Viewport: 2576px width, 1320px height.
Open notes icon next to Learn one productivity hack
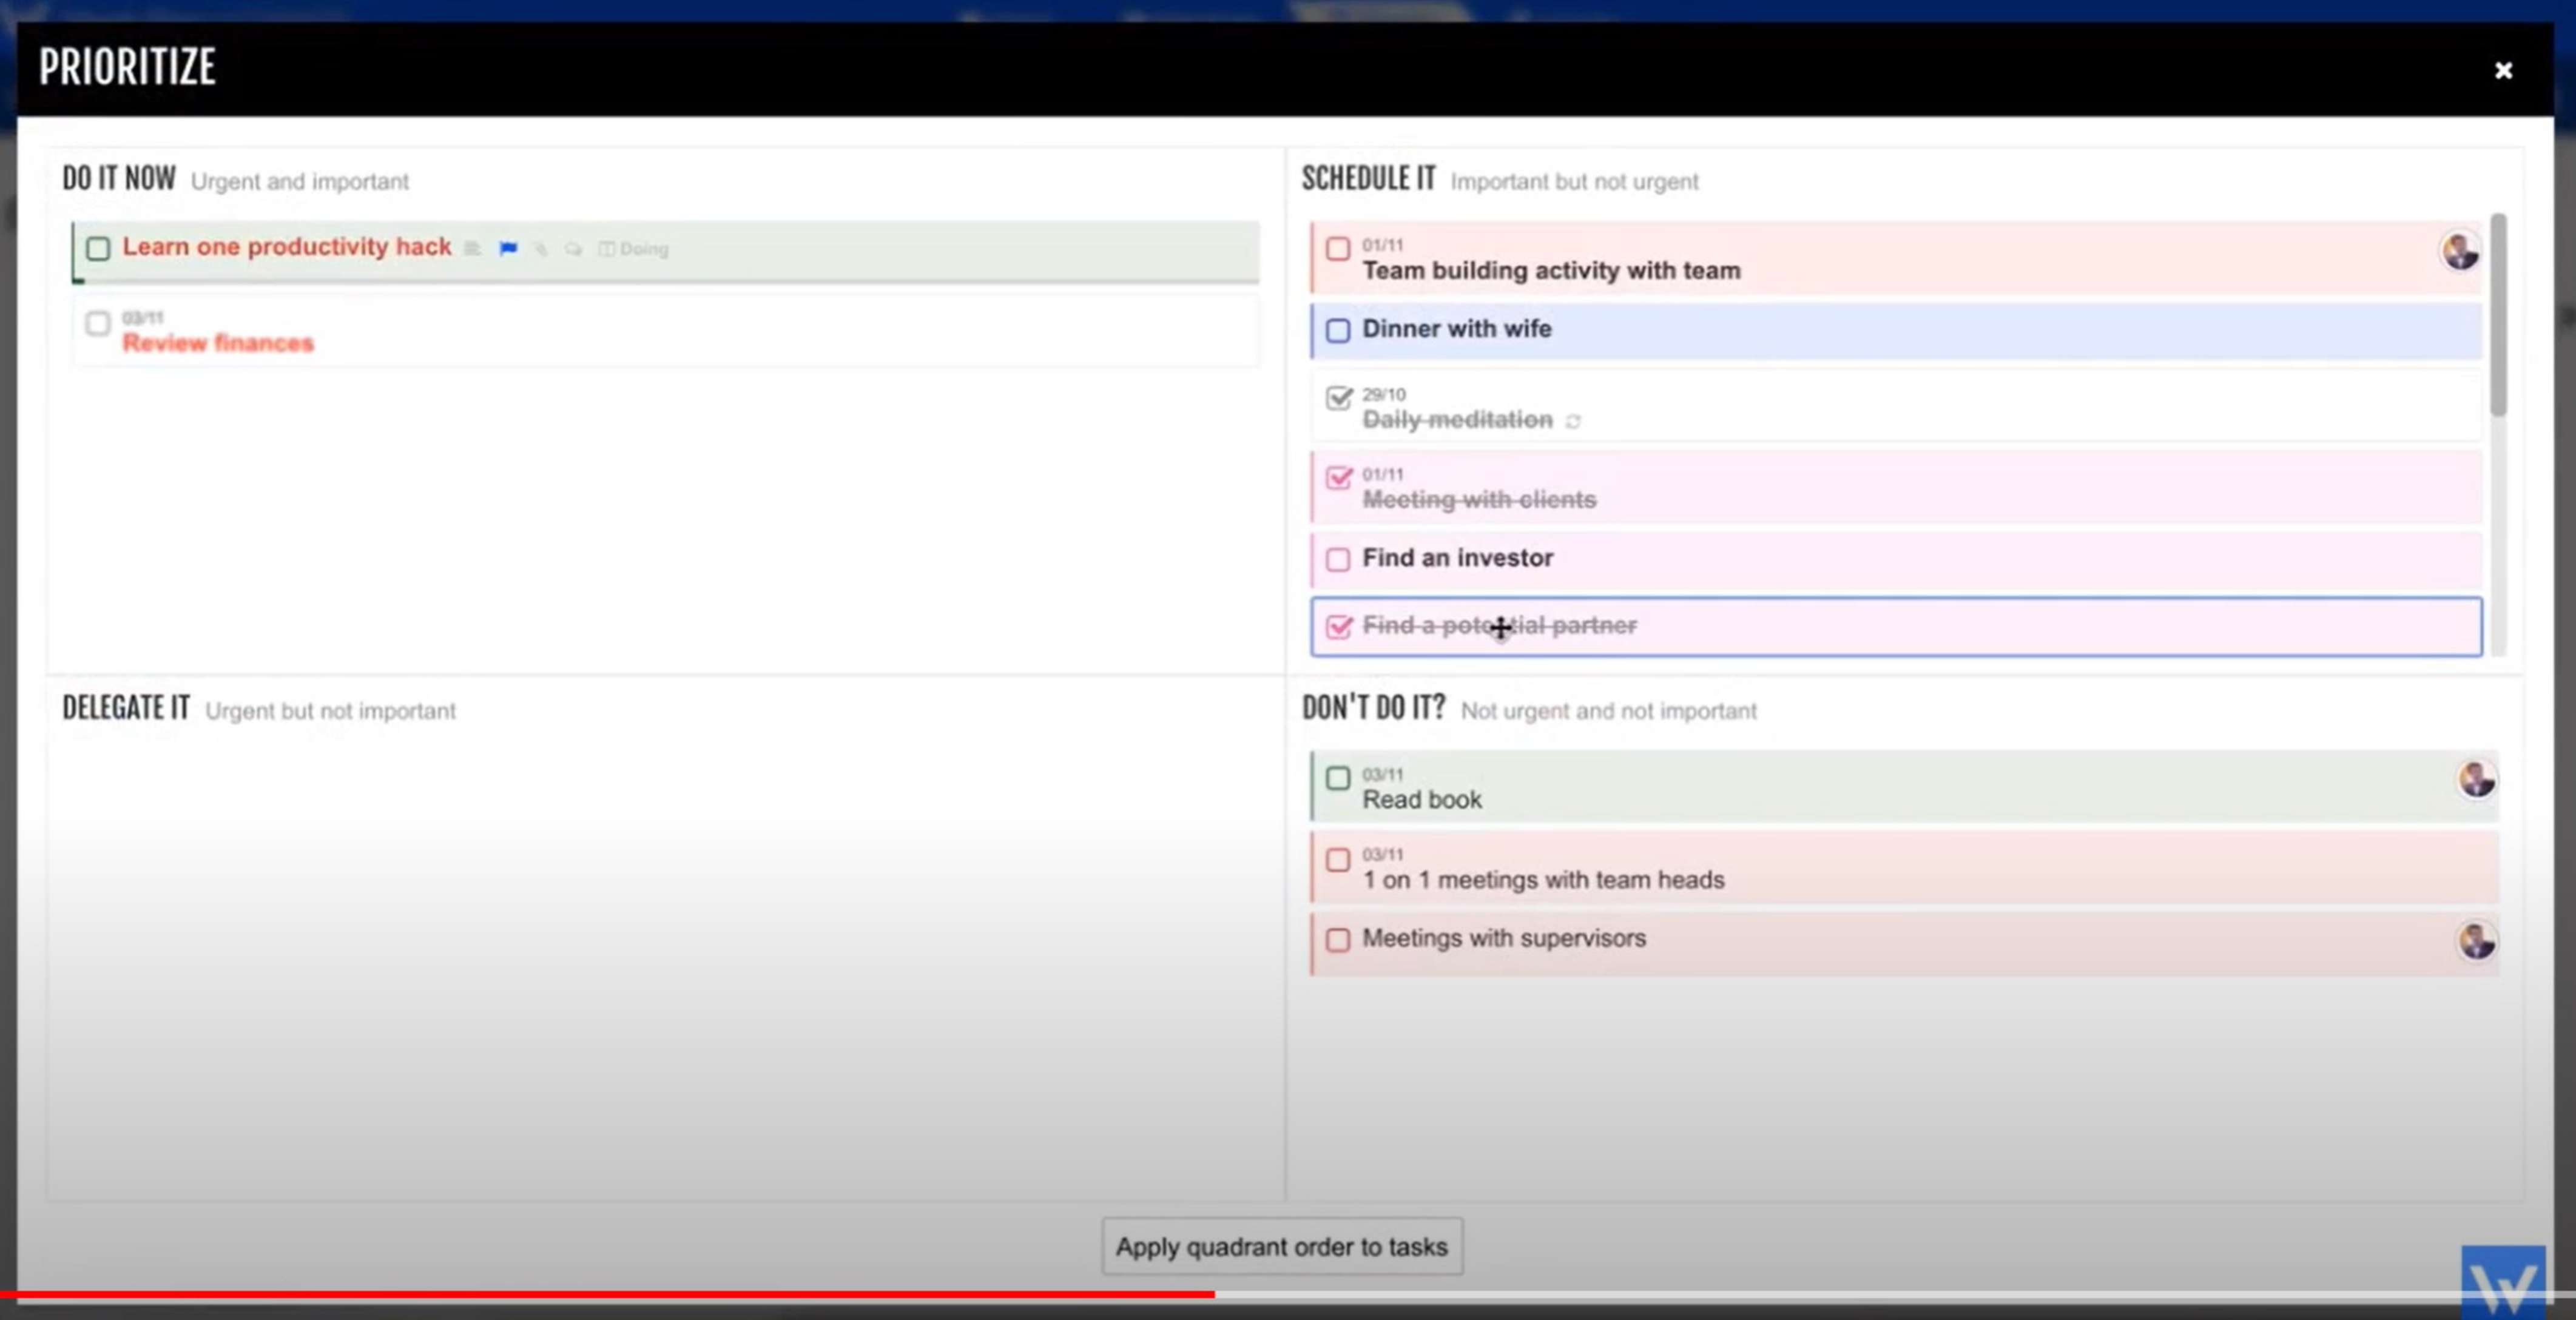472,248
